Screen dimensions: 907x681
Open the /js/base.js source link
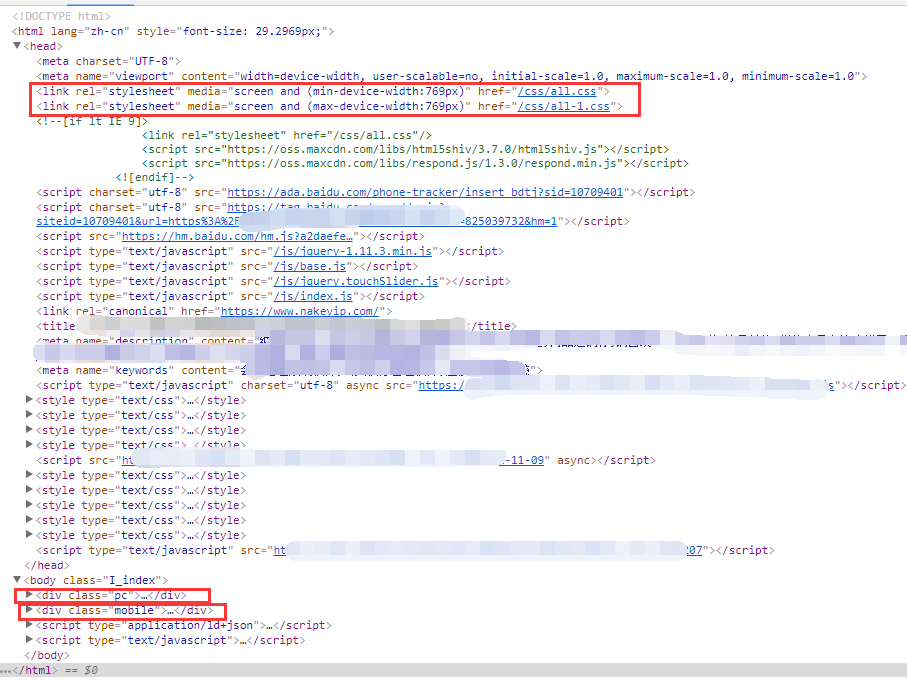tap(309, 266)
